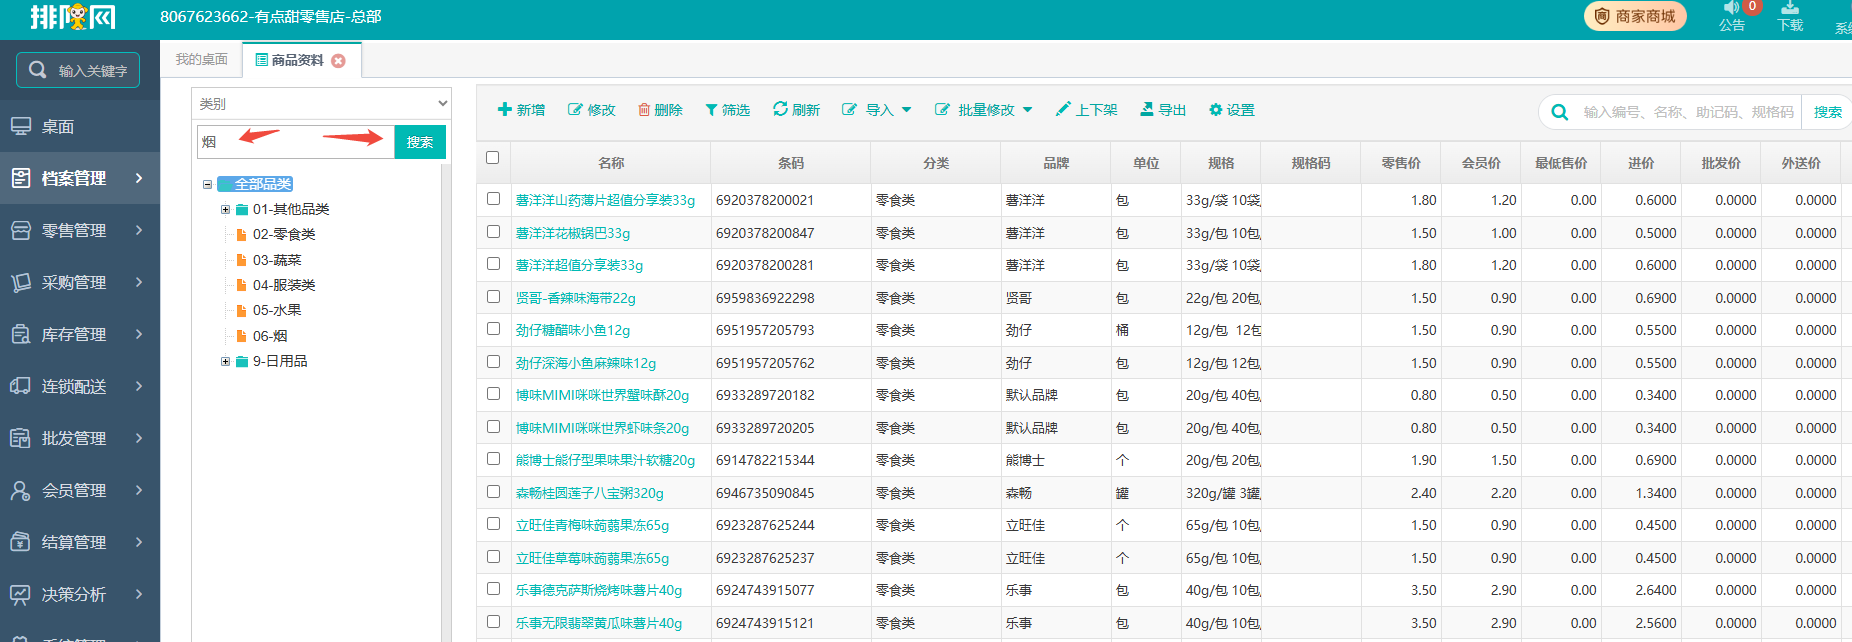This screenshot has height=642, width=1852.
Task: Click the 连锁配送 sidebar icon
Action: pyautogui.click(x=20, y=386)
